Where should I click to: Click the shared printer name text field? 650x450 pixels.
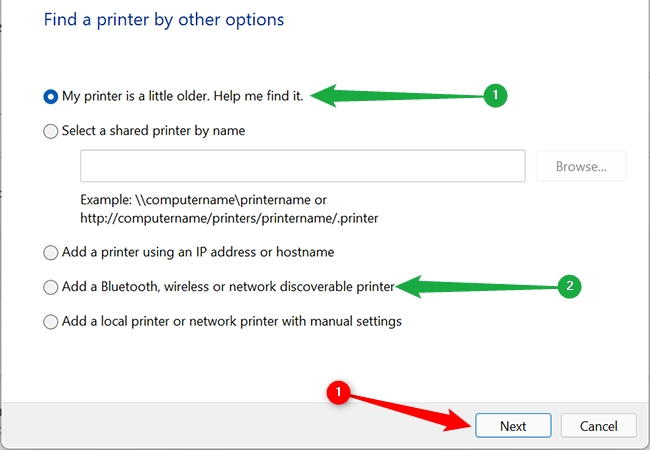click(x=302, y=166)
